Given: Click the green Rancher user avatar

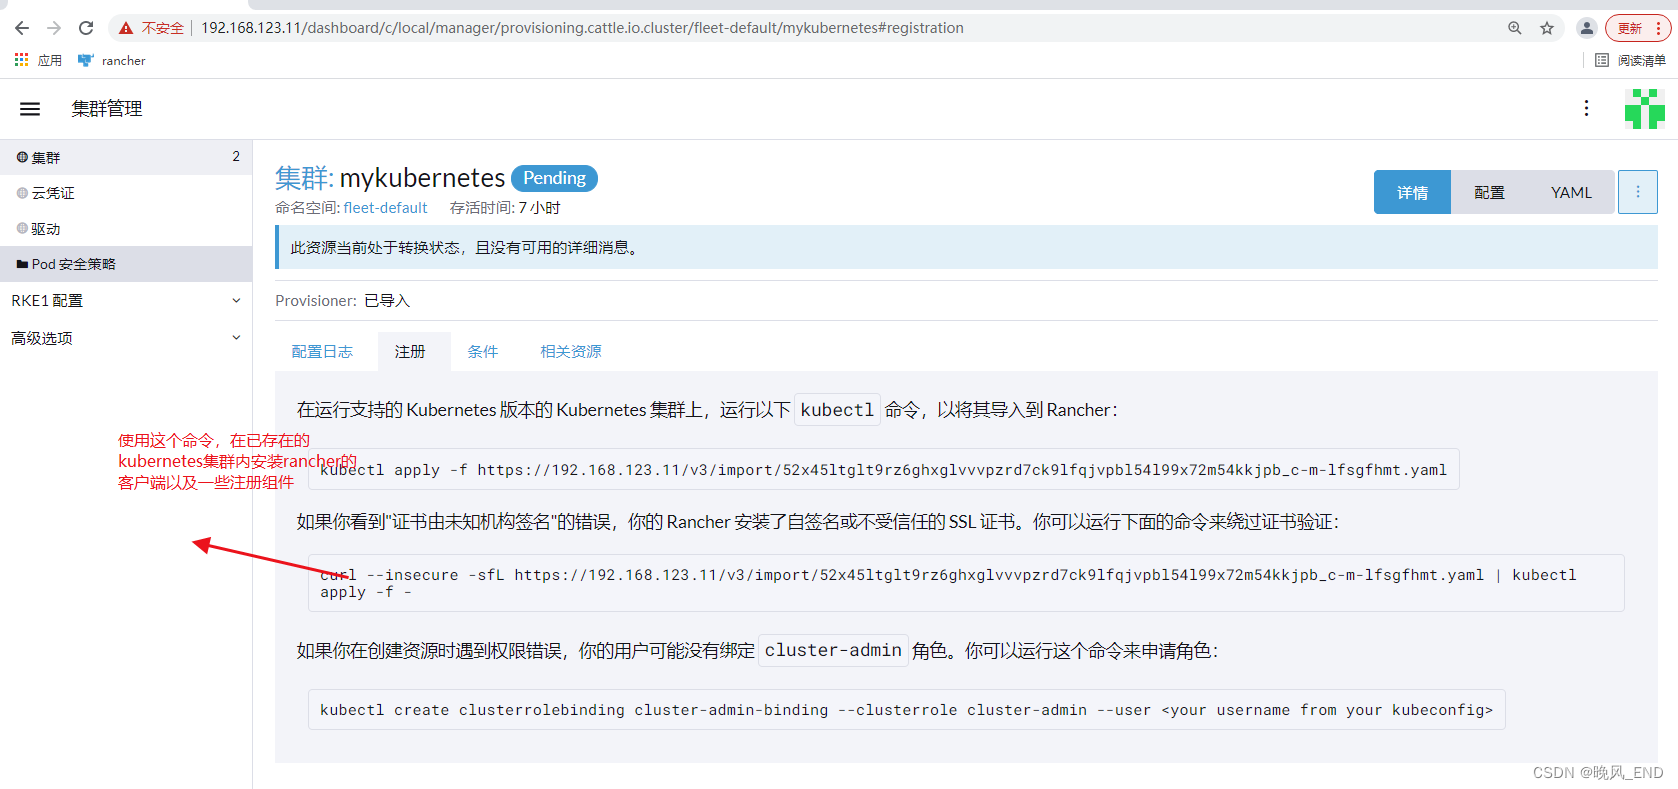Looking at the screenshot, I should [x=1644, y=109].
